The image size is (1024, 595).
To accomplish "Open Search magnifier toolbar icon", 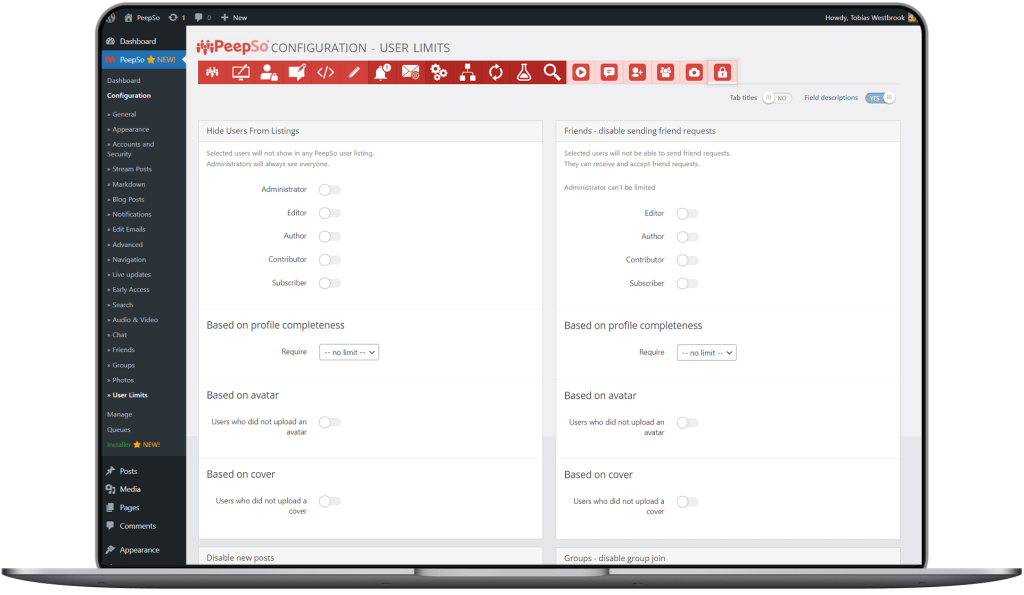I will (552, 72).
